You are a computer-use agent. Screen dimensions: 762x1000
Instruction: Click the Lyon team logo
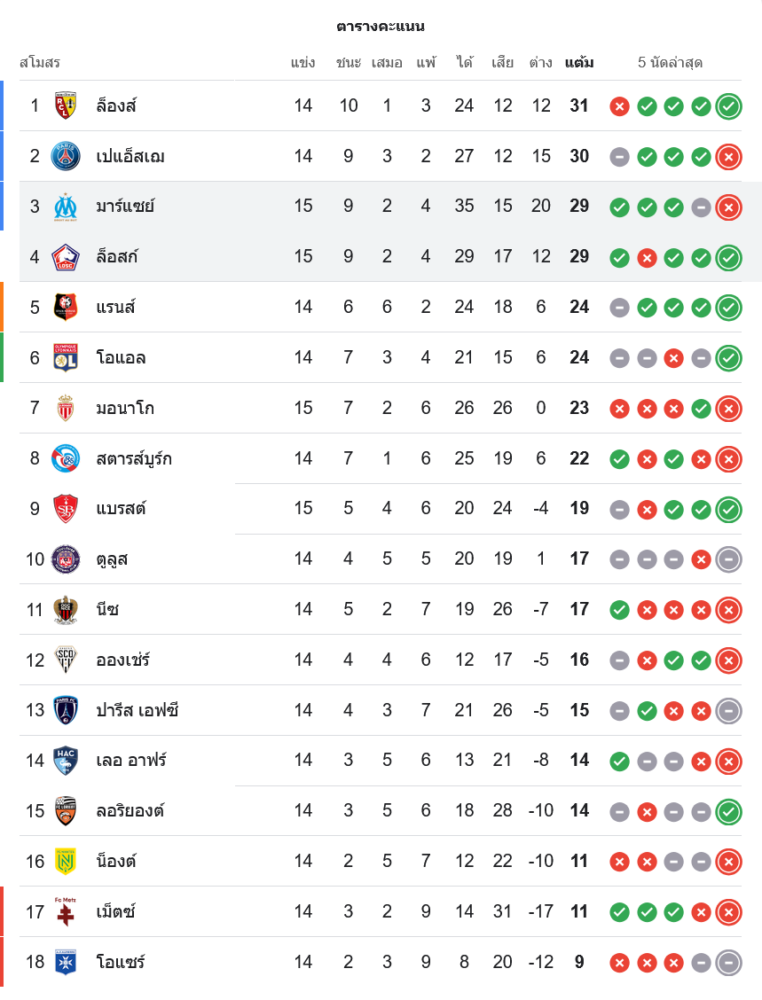65,357
